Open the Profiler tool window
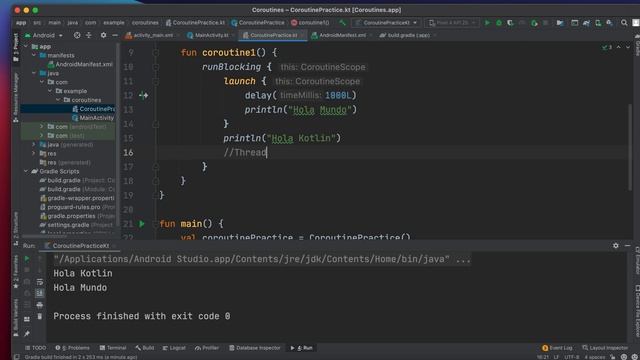 [207, 348]
